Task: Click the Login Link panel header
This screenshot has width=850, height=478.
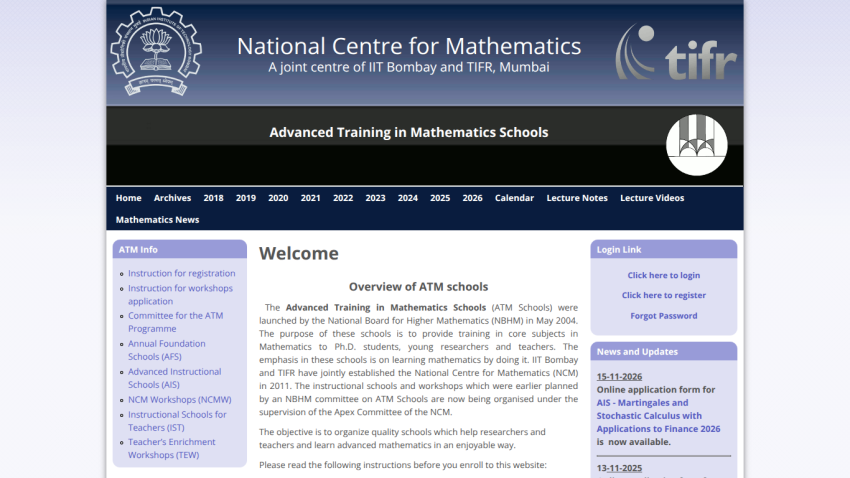Action: 664,249
